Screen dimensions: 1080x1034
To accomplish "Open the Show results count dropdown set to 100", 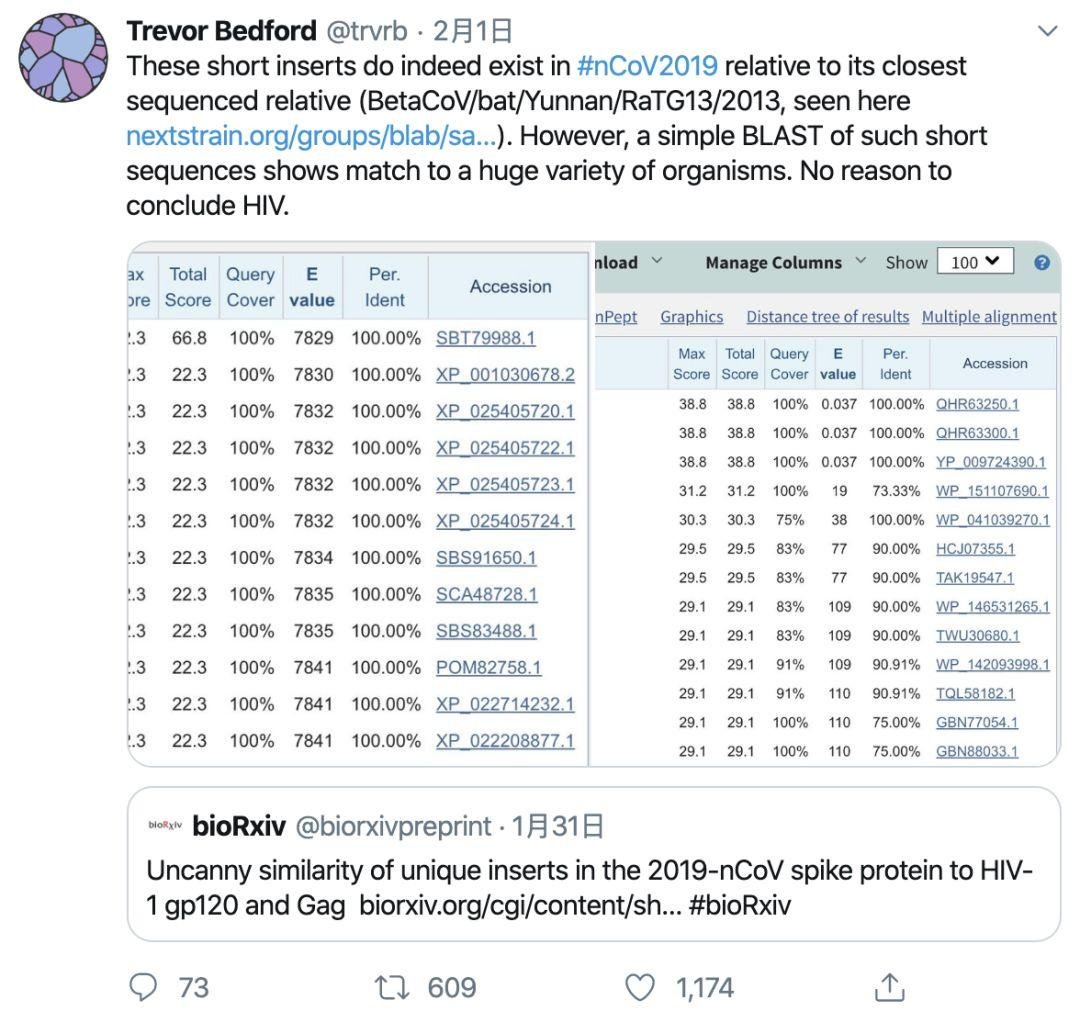I will 975,261.
